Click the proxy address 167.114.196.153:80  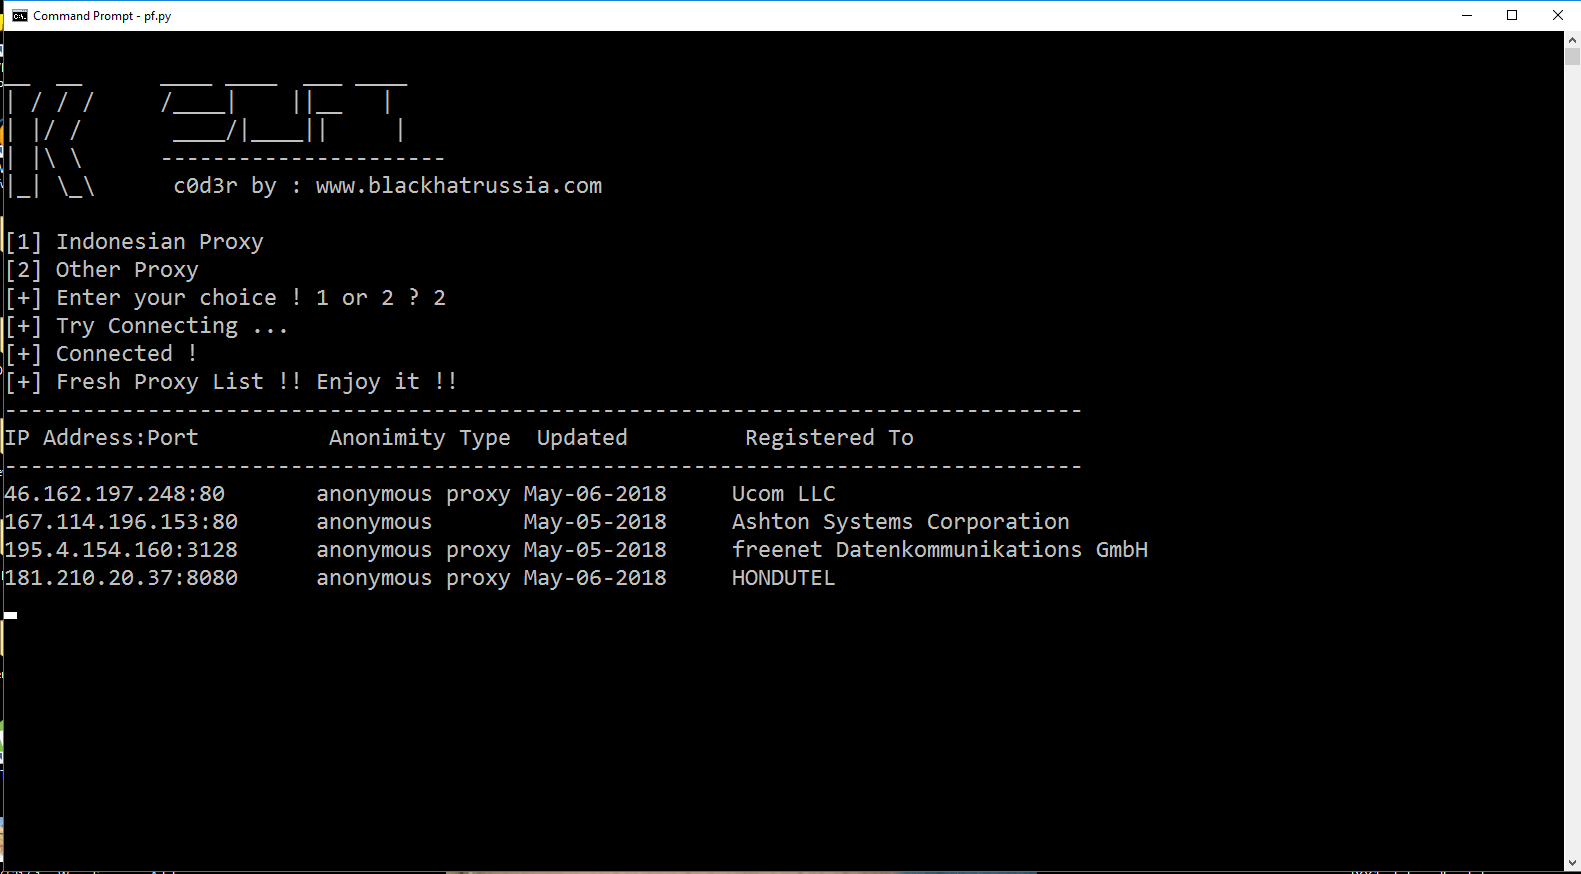coord(122,522)
